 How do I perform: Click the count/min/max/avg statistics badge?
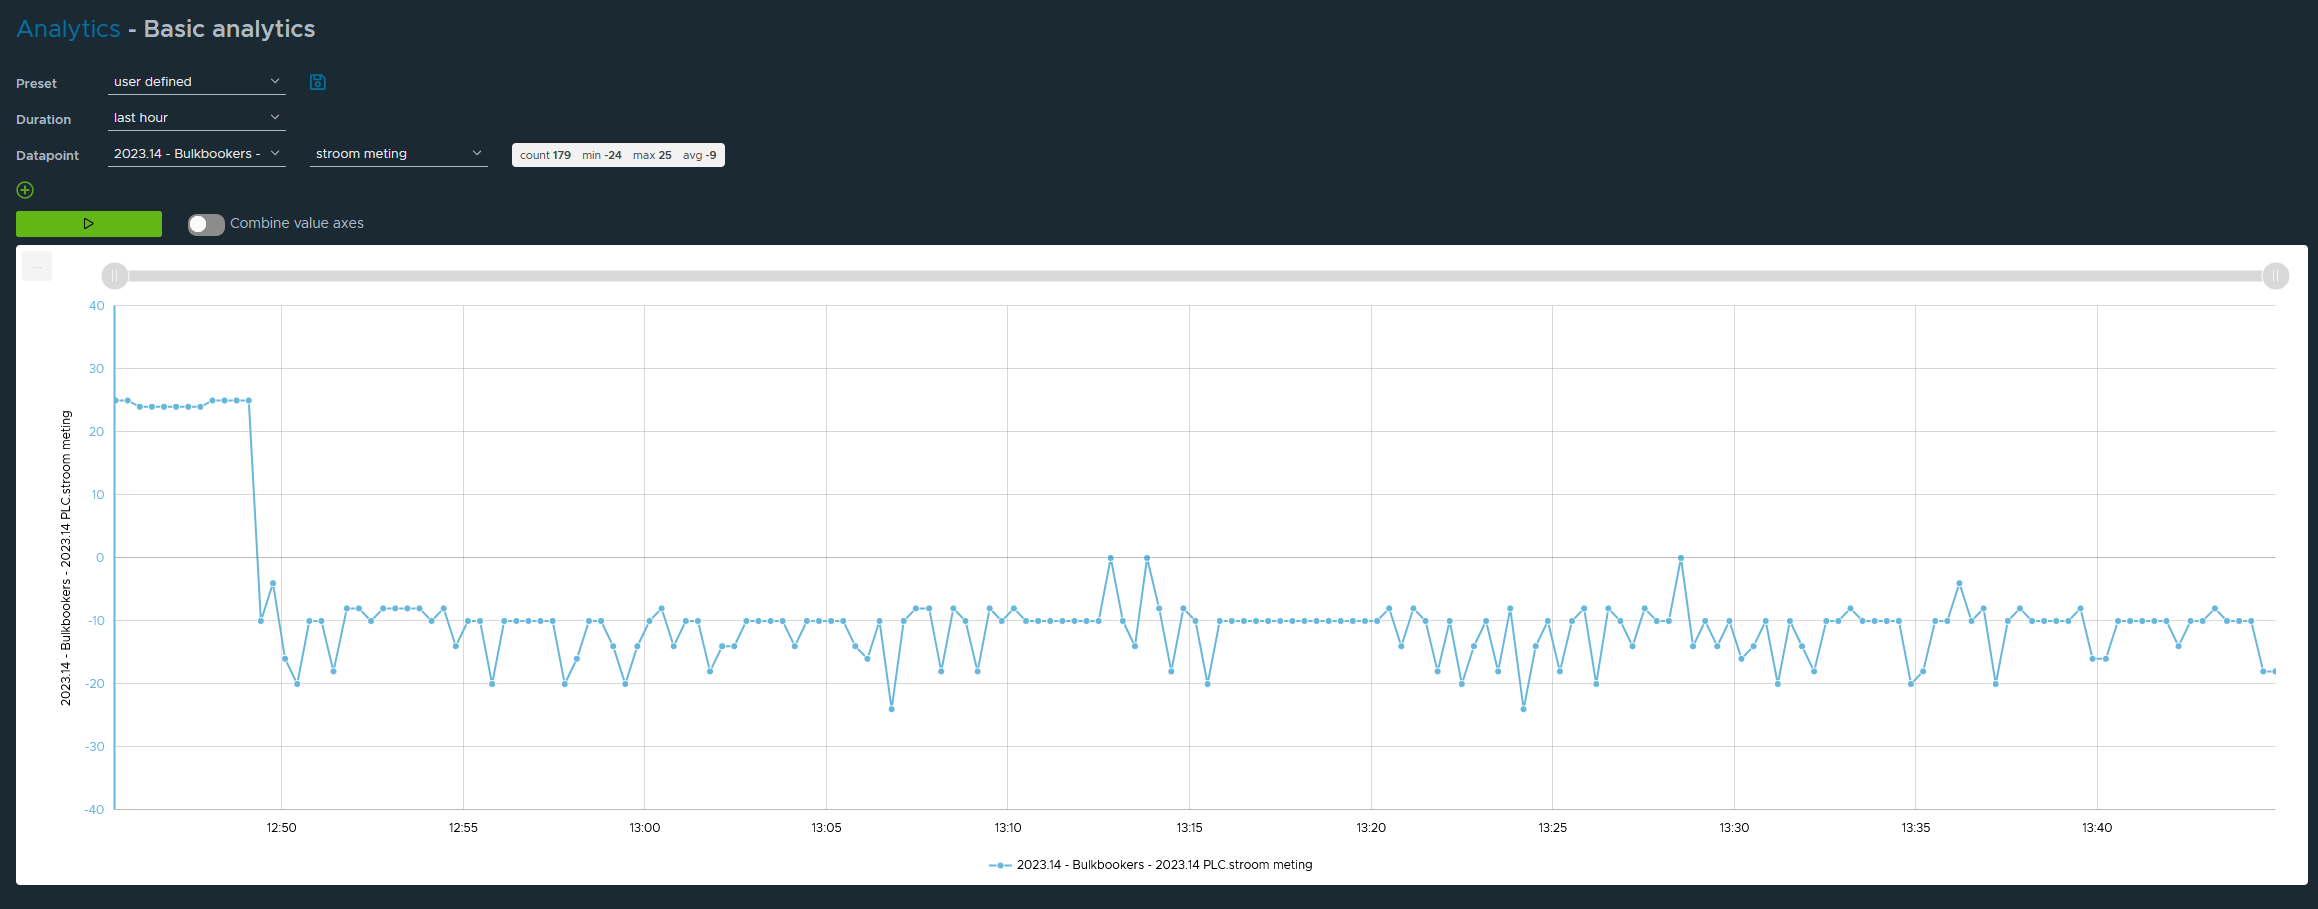click(x=618, y=155)
